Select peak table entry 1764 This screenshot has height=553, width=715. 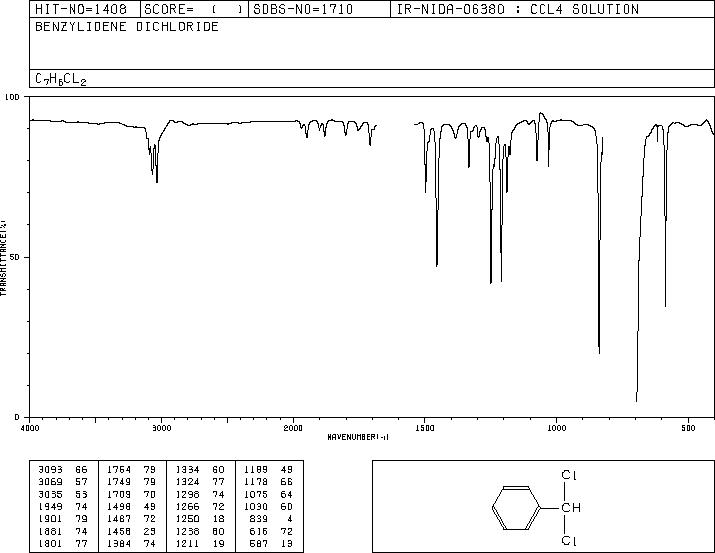tap(119, 470)
